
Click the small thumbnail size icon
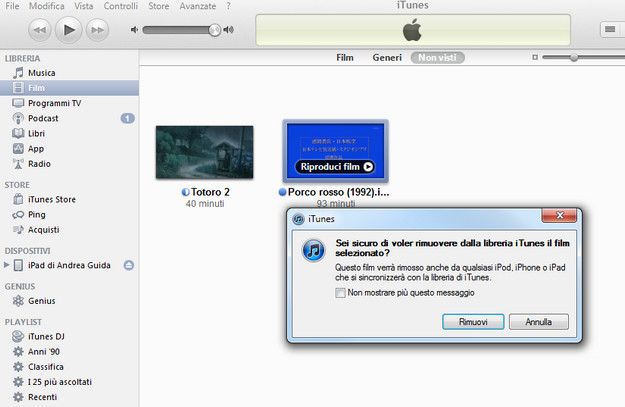coord(535,57)
